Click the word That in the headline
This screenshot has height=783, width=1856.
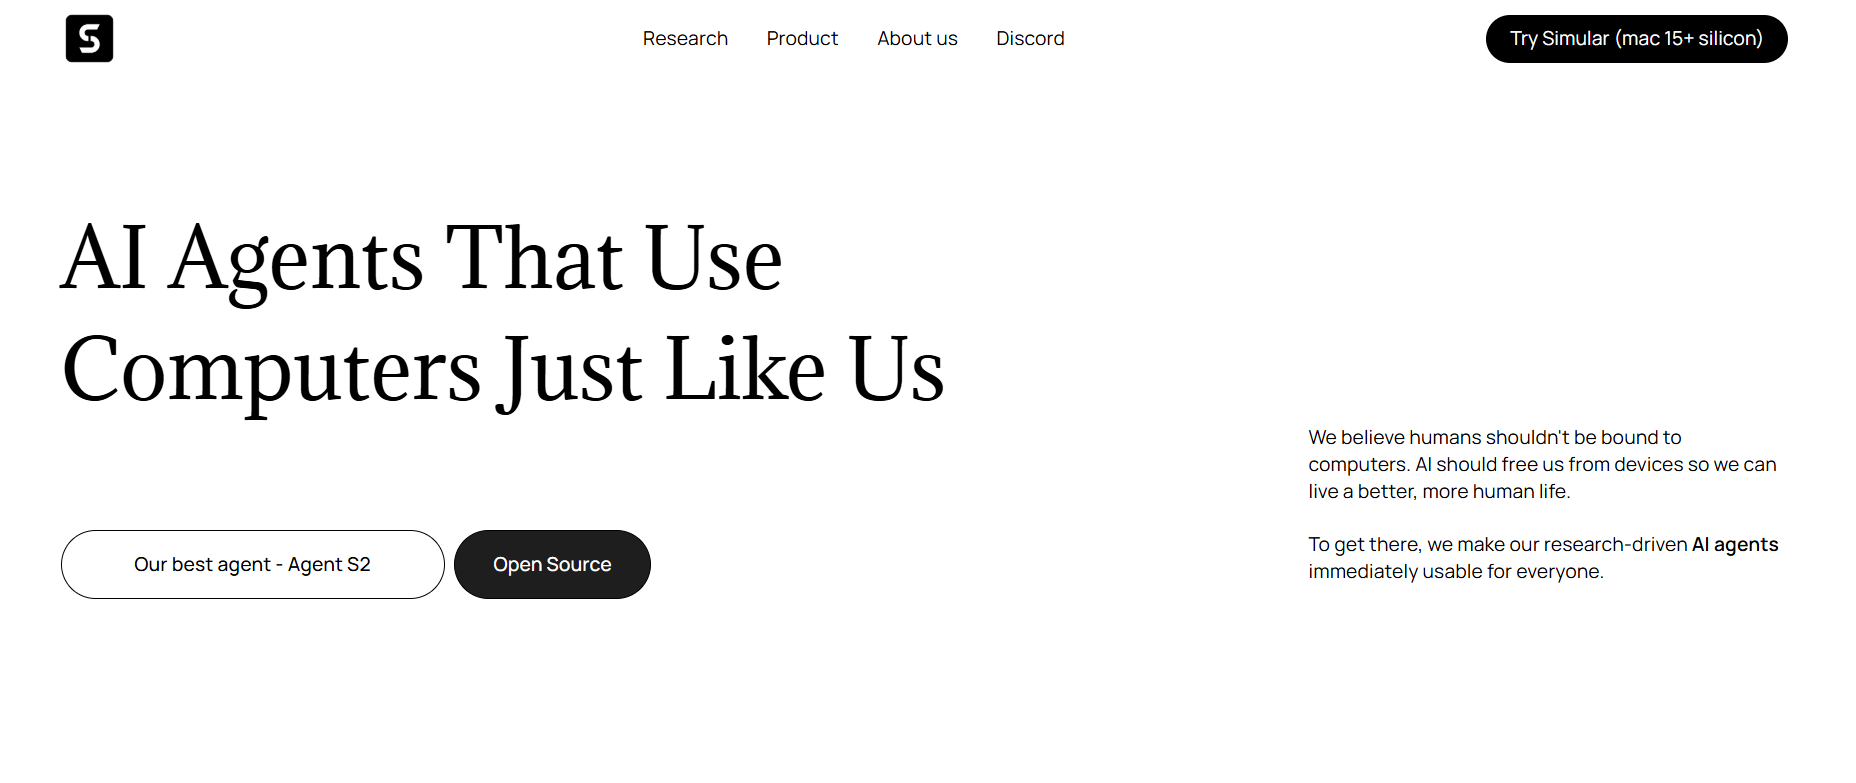point(534,259)
